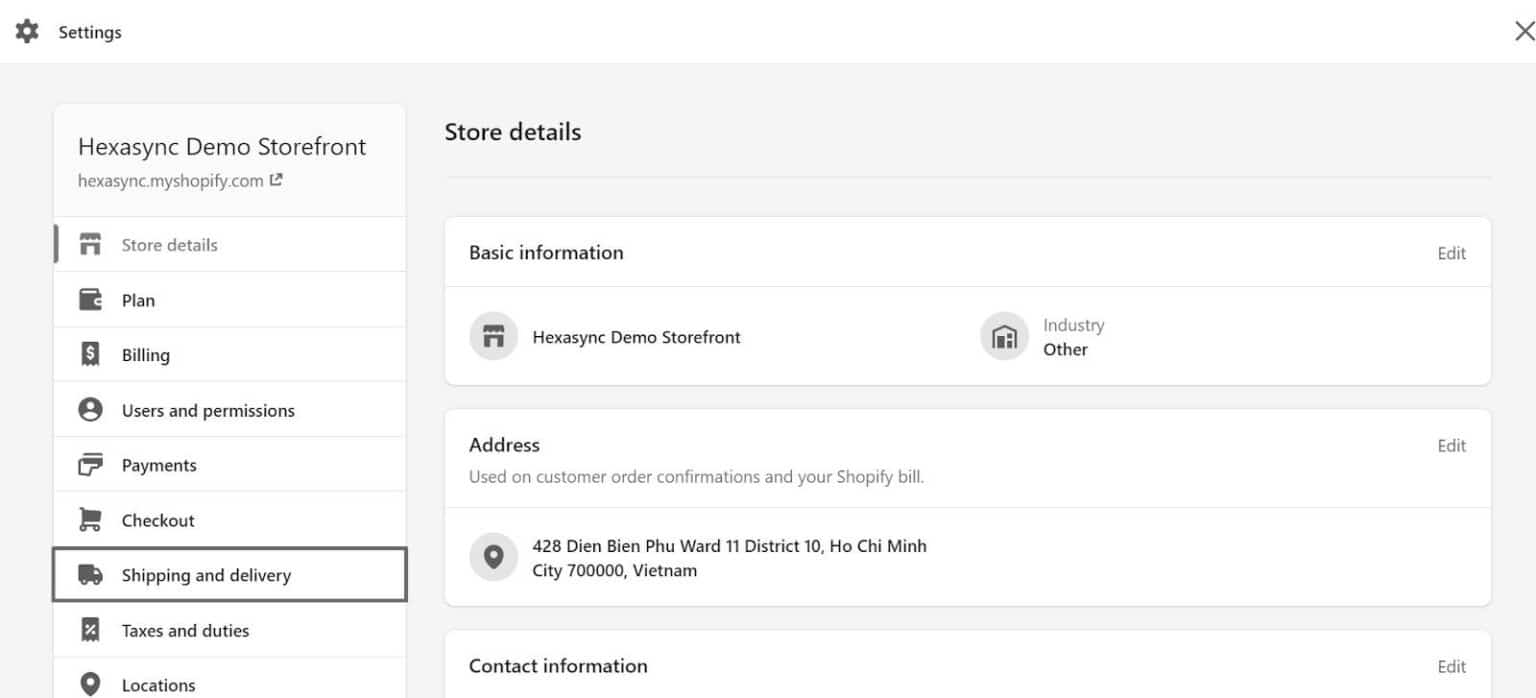Open Shipping via the truck icon
This screenshot has height=698, width=1536.
pos(89,574)
